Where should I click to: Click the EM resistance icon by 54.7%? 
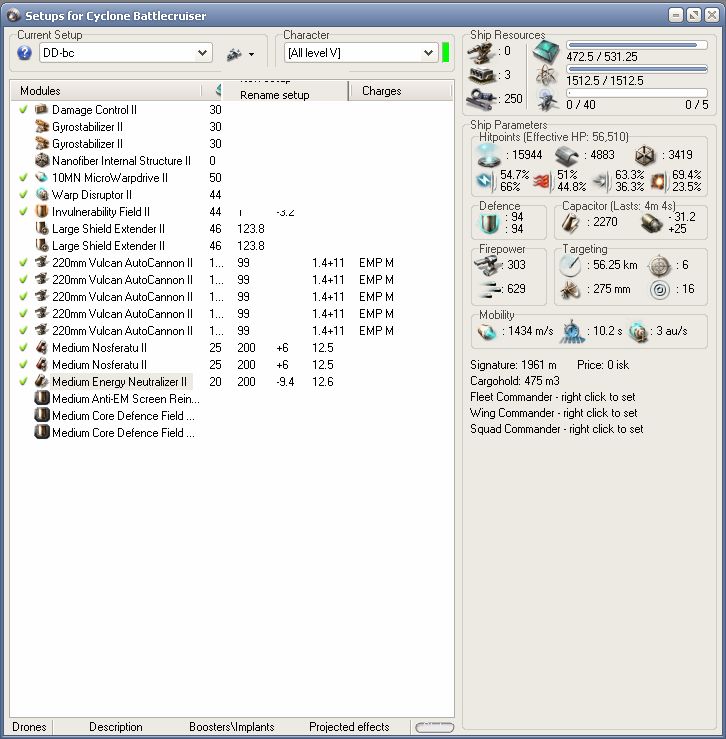tap(485, 181)
